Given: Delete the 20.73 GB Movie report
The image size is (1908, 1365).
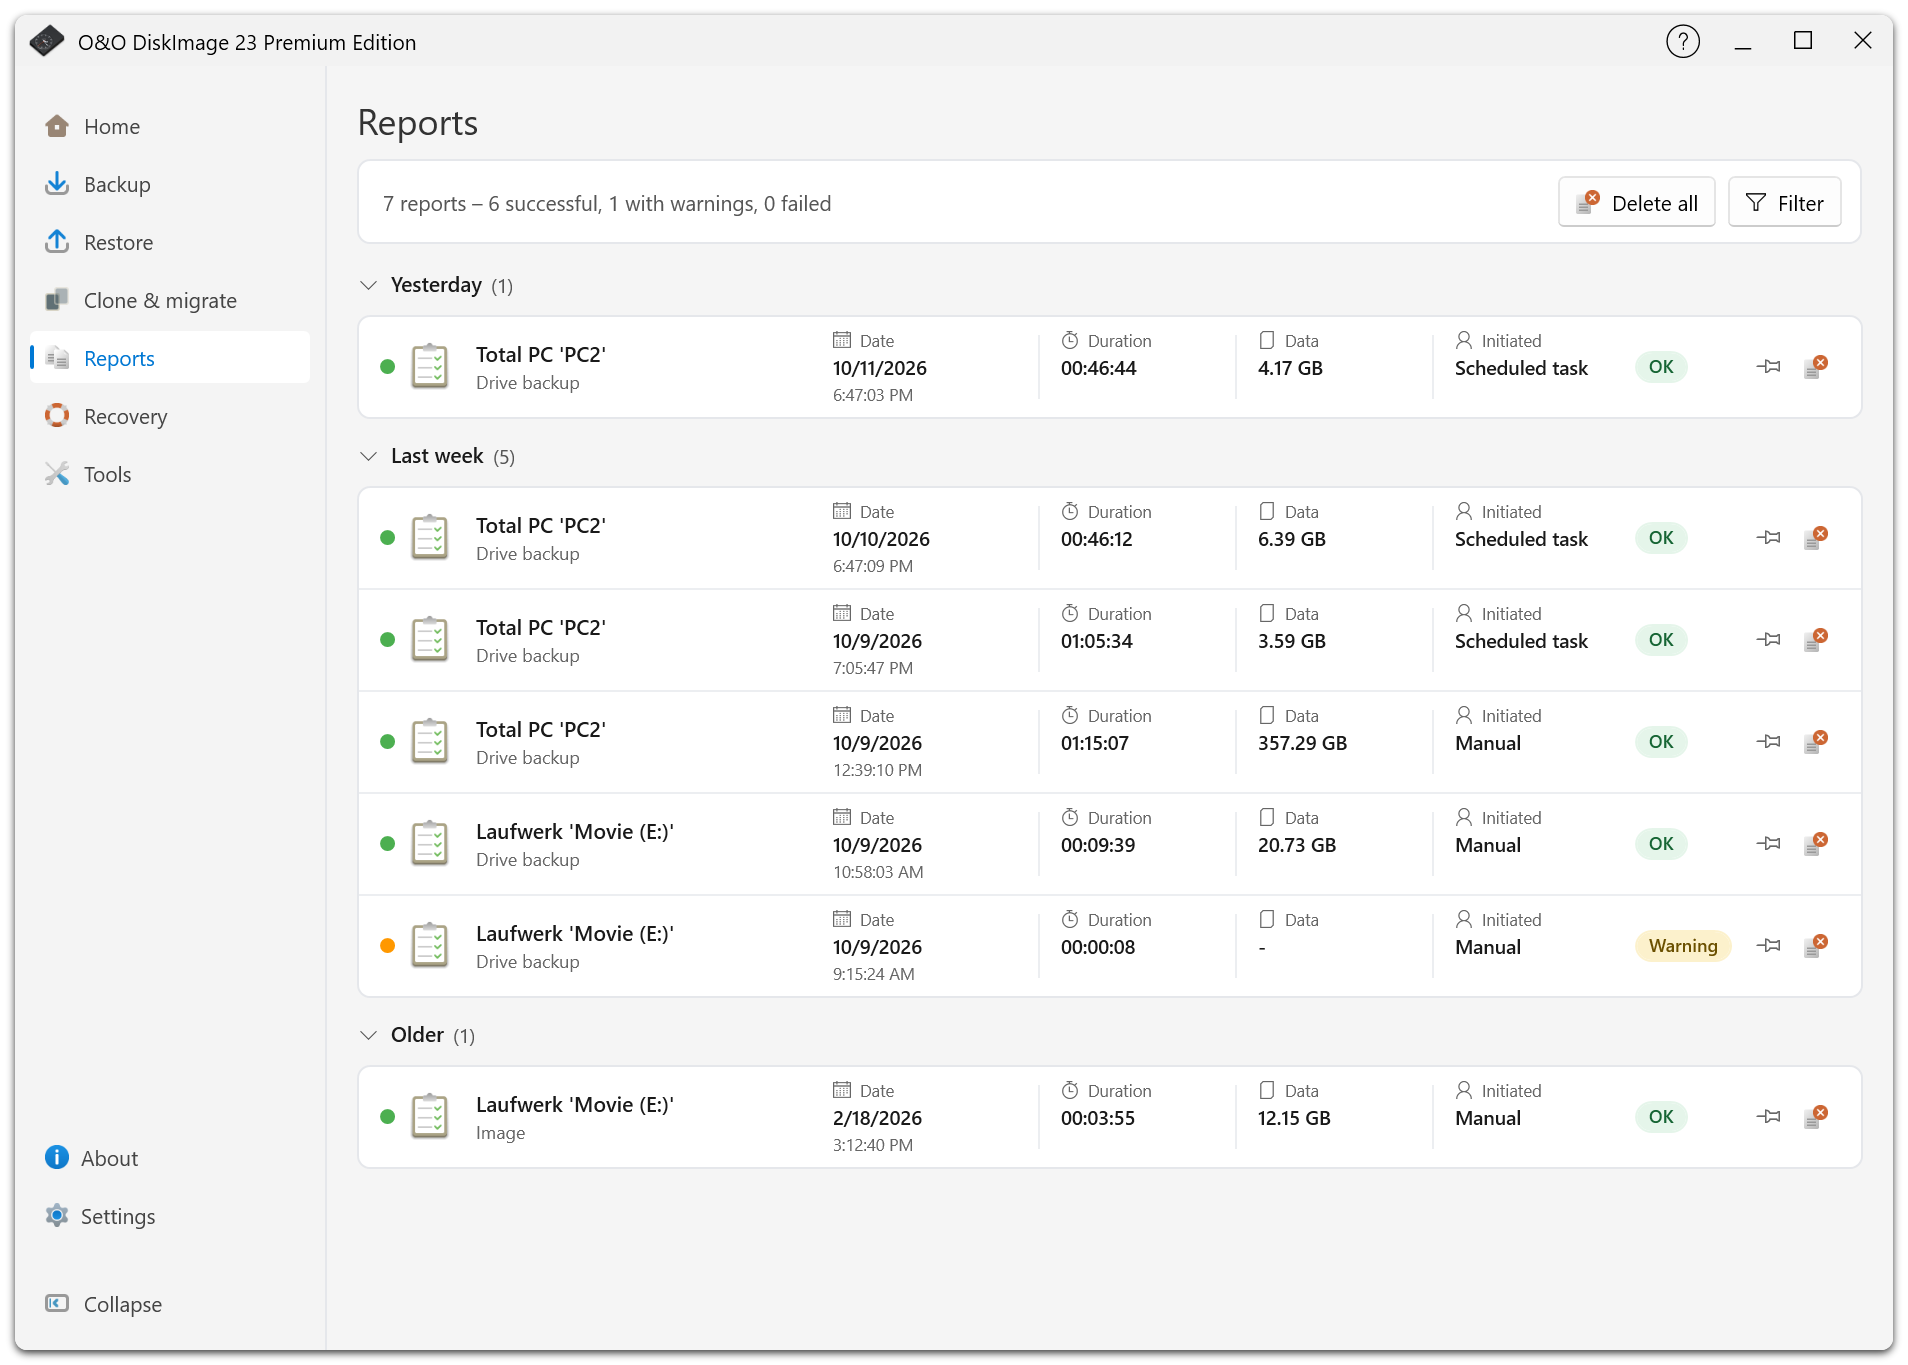Looking at the screenshot, I should point(1815,844).
